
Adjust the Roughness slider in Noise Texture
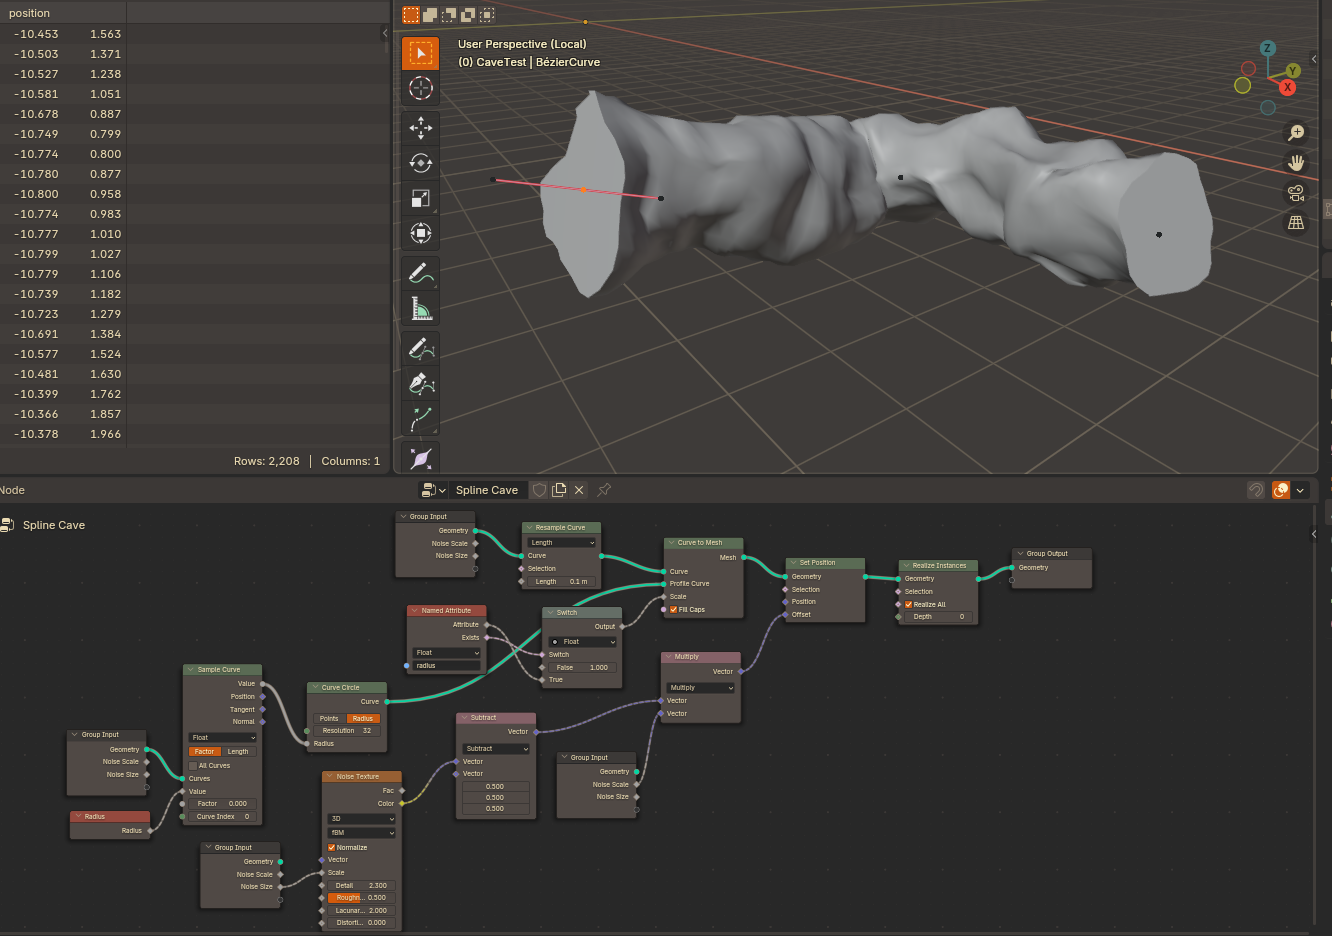coord(362,897)
